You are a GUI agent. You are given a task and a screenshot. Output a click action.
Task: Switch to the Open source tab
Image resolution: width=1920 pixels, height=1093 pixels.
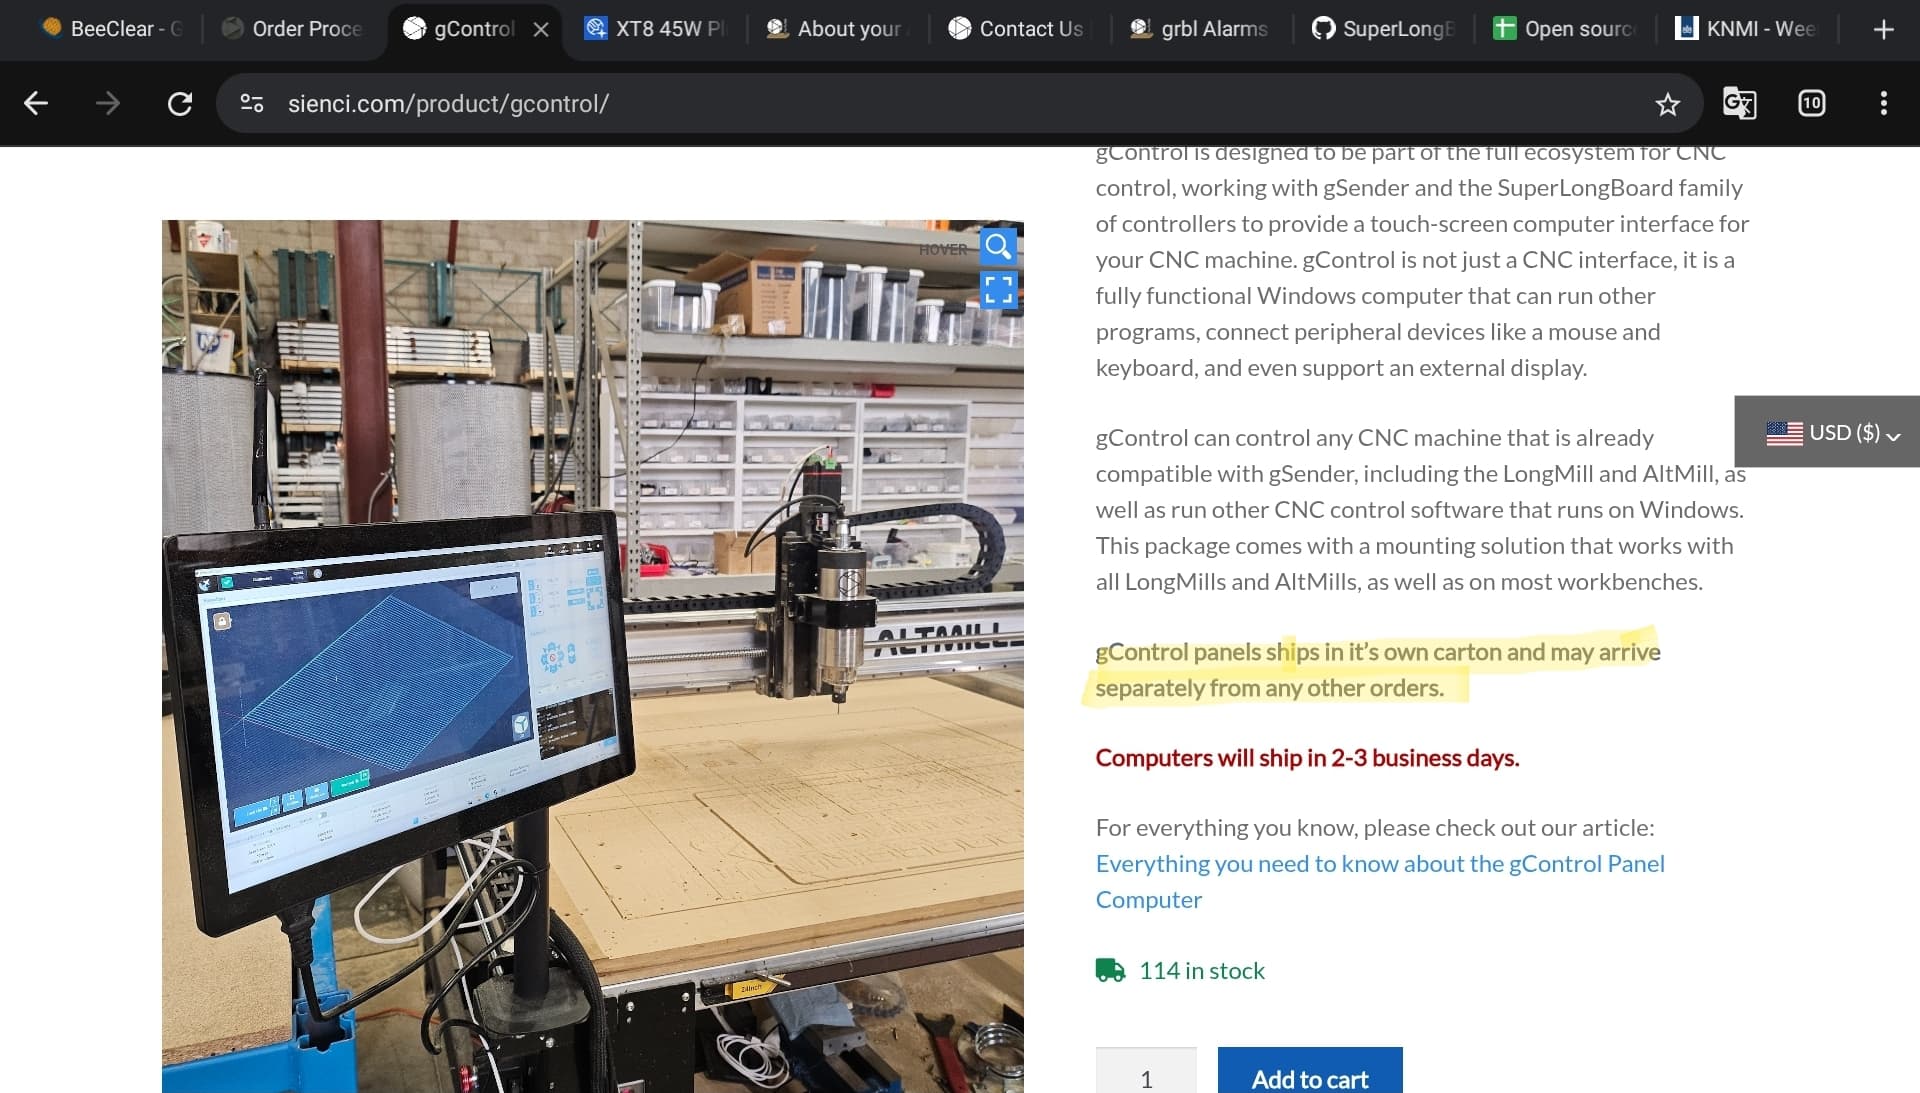click(1564, 29)
